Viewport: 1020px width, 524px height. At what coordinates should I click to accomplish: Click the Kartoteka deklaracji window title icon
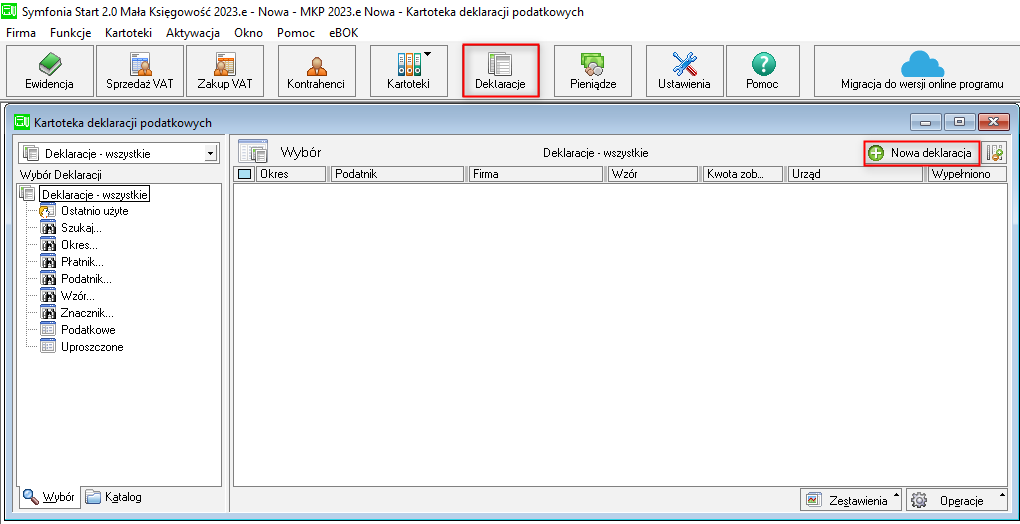(x=22, y=122)
